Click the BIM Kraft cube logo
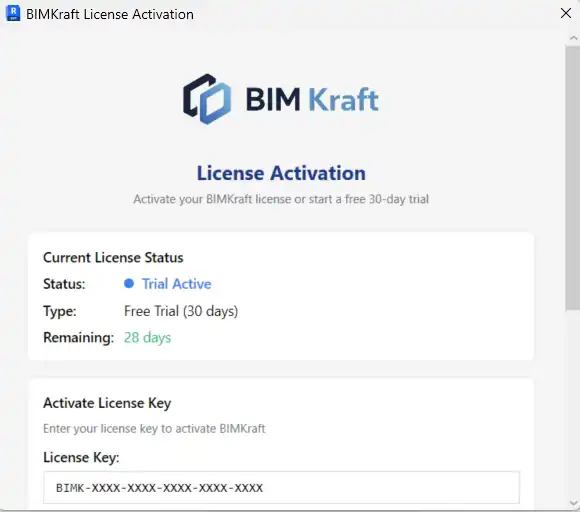 [207, 99]
